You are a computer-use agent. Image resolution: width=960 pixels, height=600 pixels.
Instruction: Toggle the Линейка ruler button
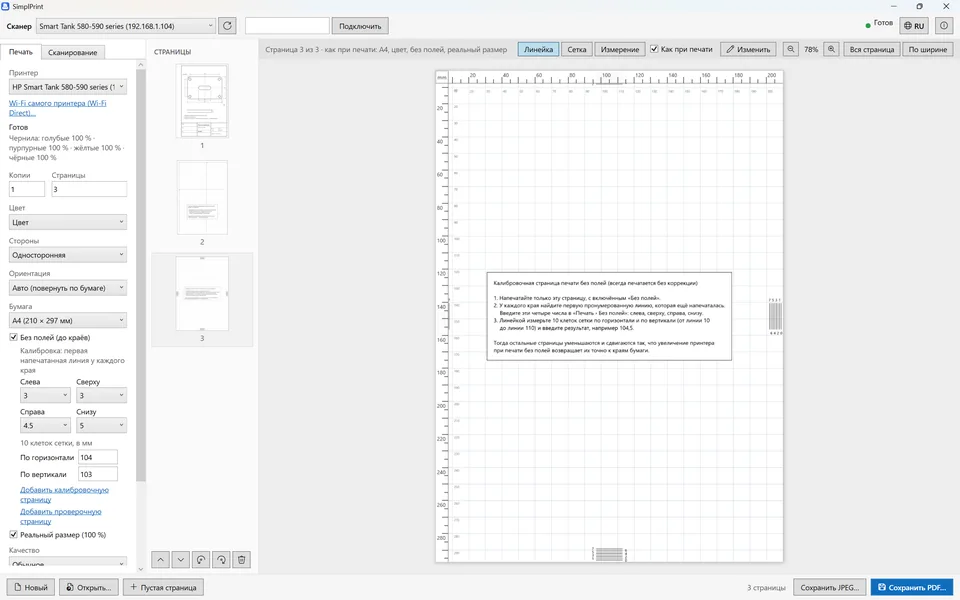[538, 50]
